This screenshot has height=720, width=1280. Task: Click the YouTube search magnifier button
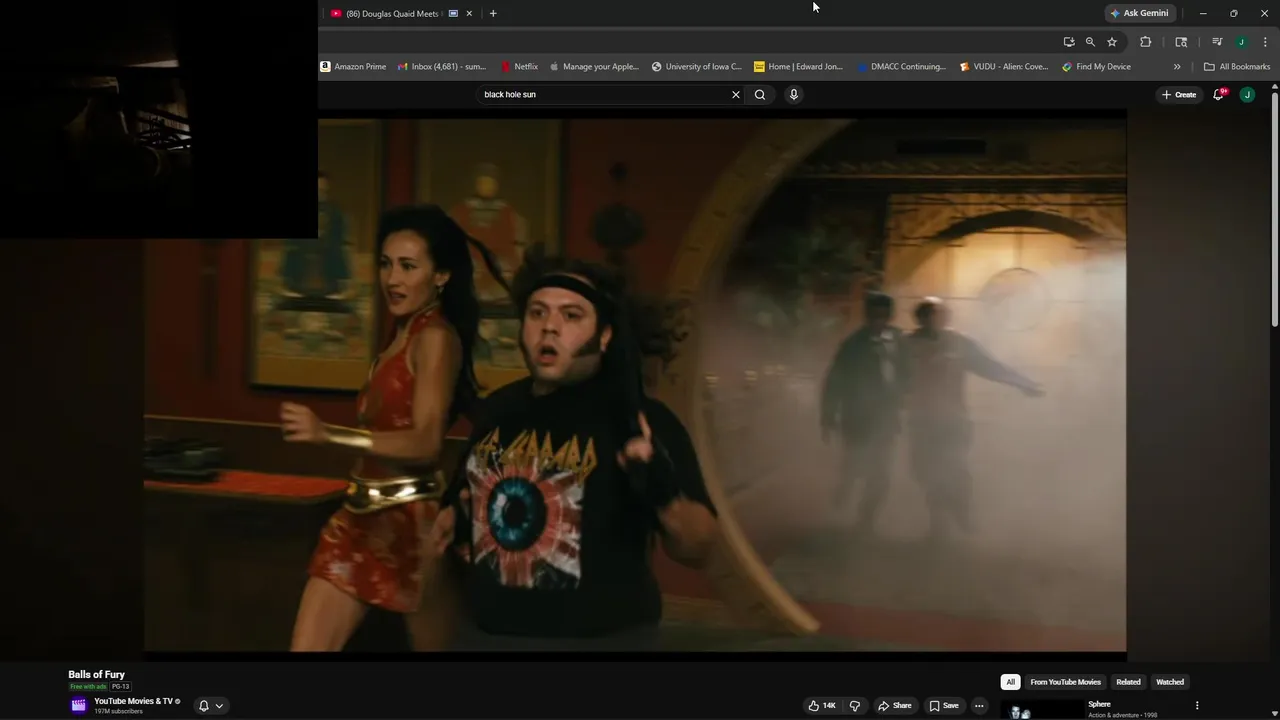[760, 95]
